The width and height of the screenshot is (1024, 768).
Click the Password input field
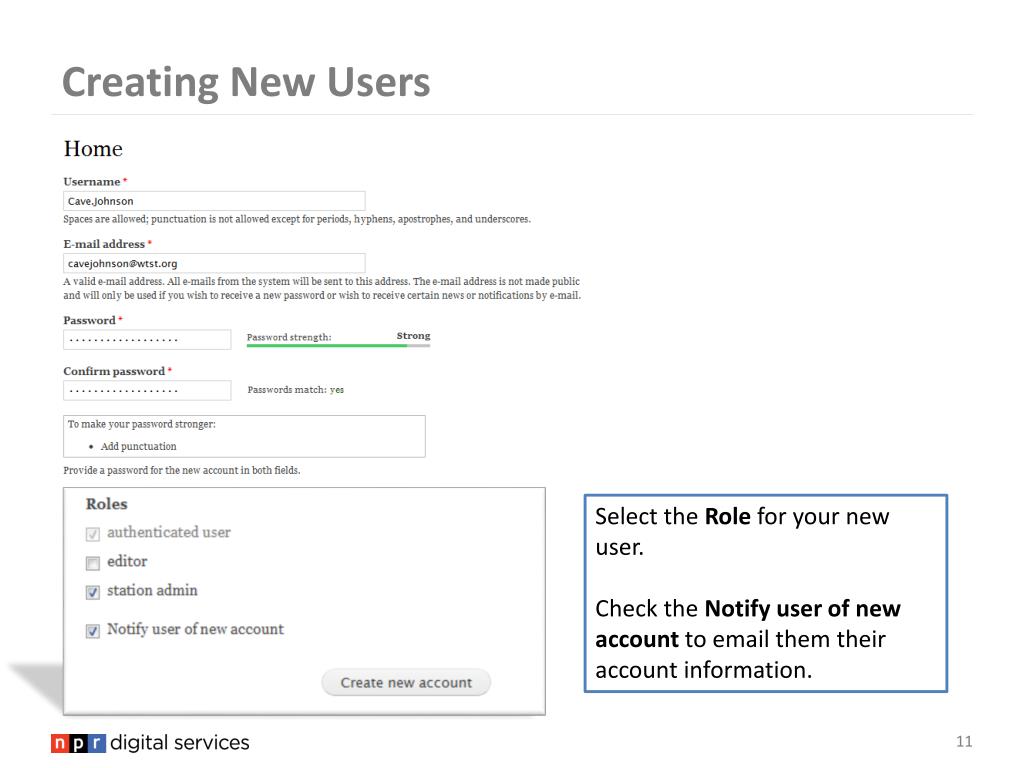tap(147, 340)
